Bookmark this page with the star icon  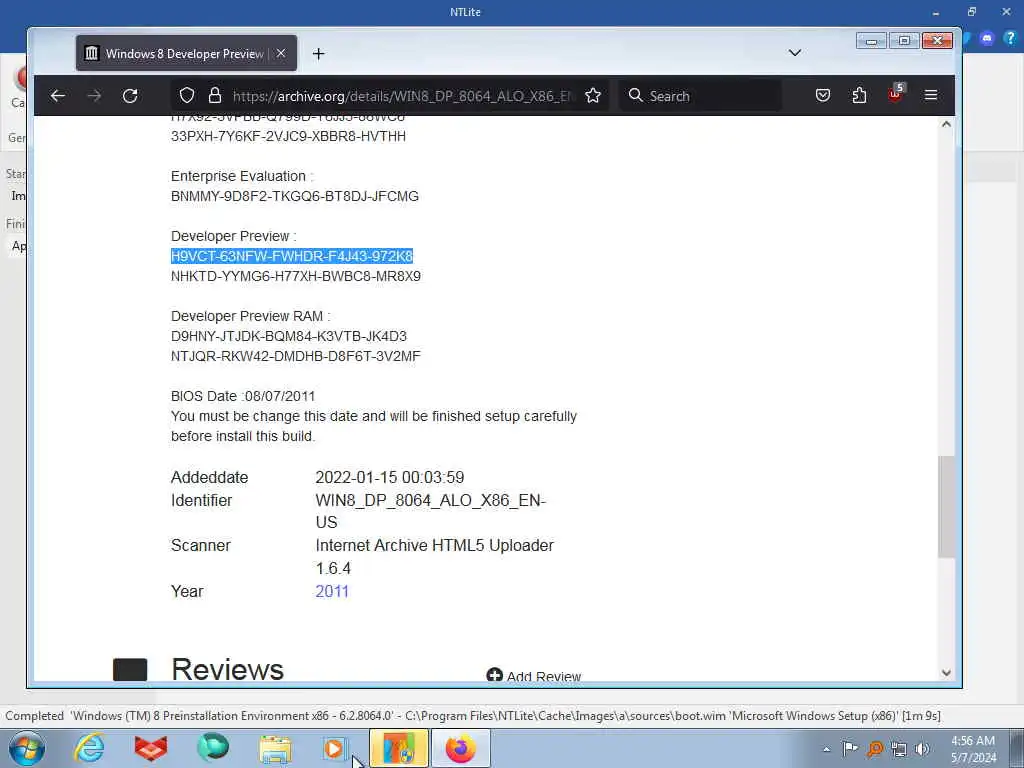[x=593, y=96]
